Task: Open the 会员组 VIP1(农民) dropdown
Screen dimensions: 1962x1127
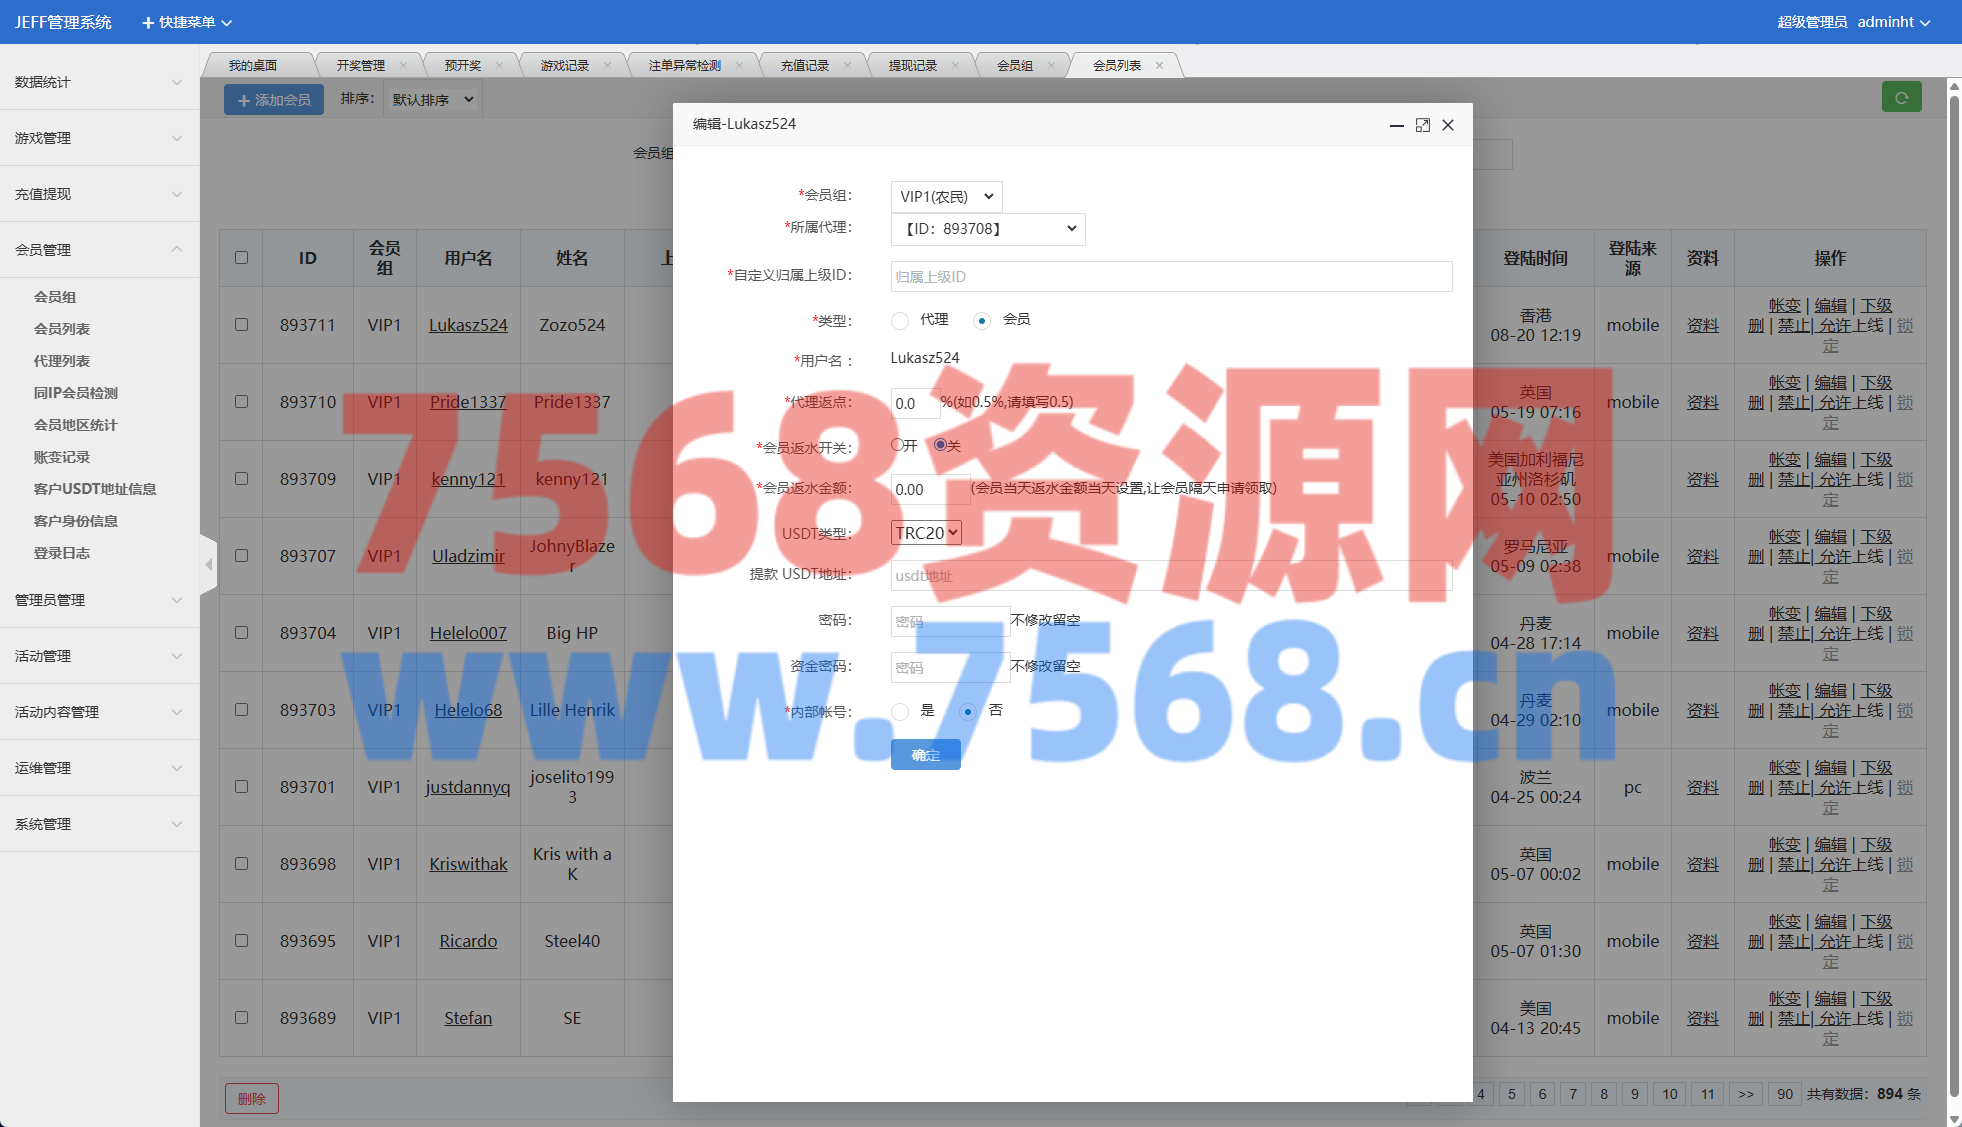Action: click(945, 196)
